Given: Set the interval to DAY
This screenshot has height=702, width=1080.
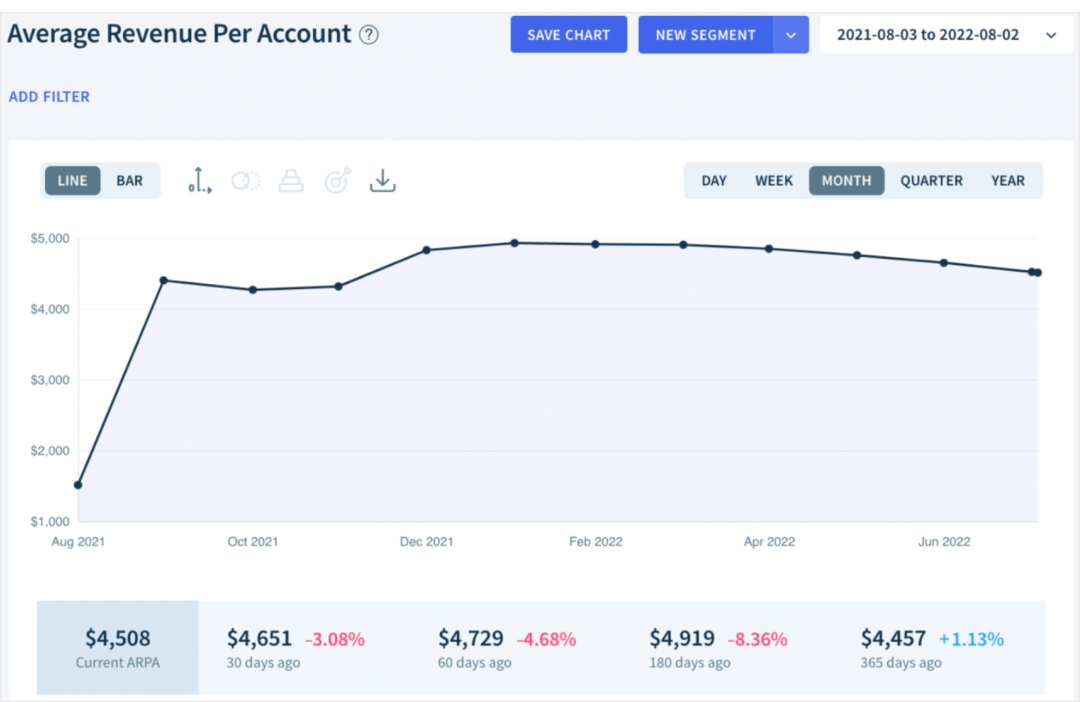Looking at the screenshot, I should tap(714, 180).
